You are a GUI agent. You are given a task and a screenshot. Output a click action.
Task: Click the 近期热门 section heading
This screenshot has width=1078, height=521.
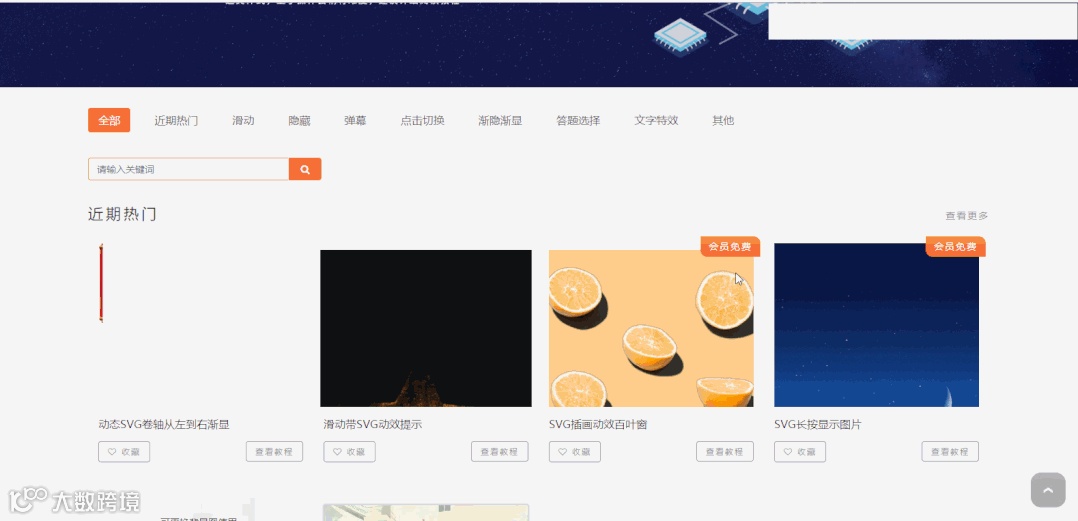(x=122, y=214)
